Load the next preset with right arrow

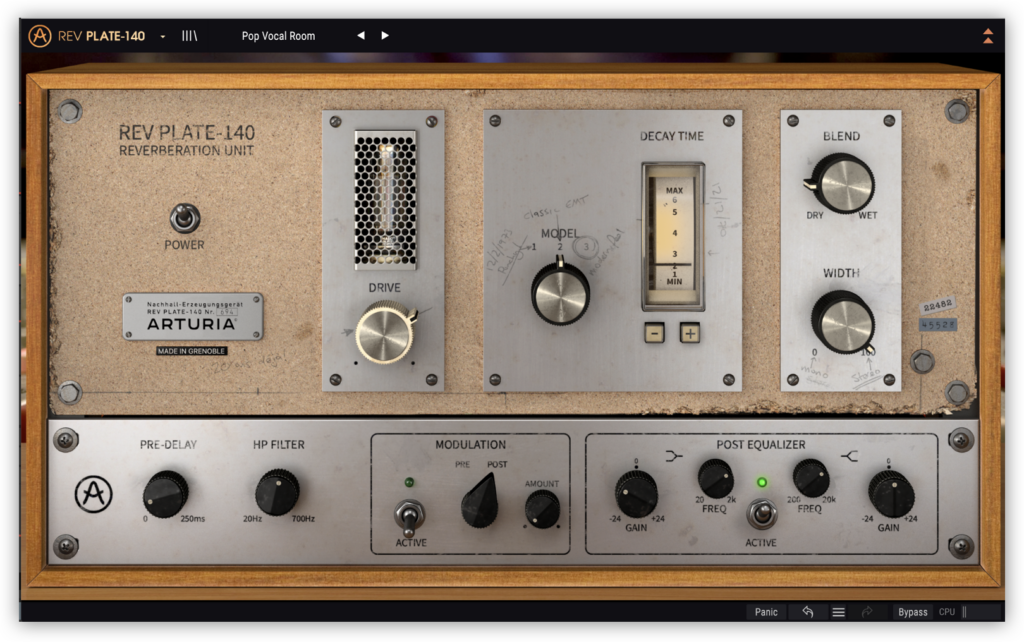385,36
